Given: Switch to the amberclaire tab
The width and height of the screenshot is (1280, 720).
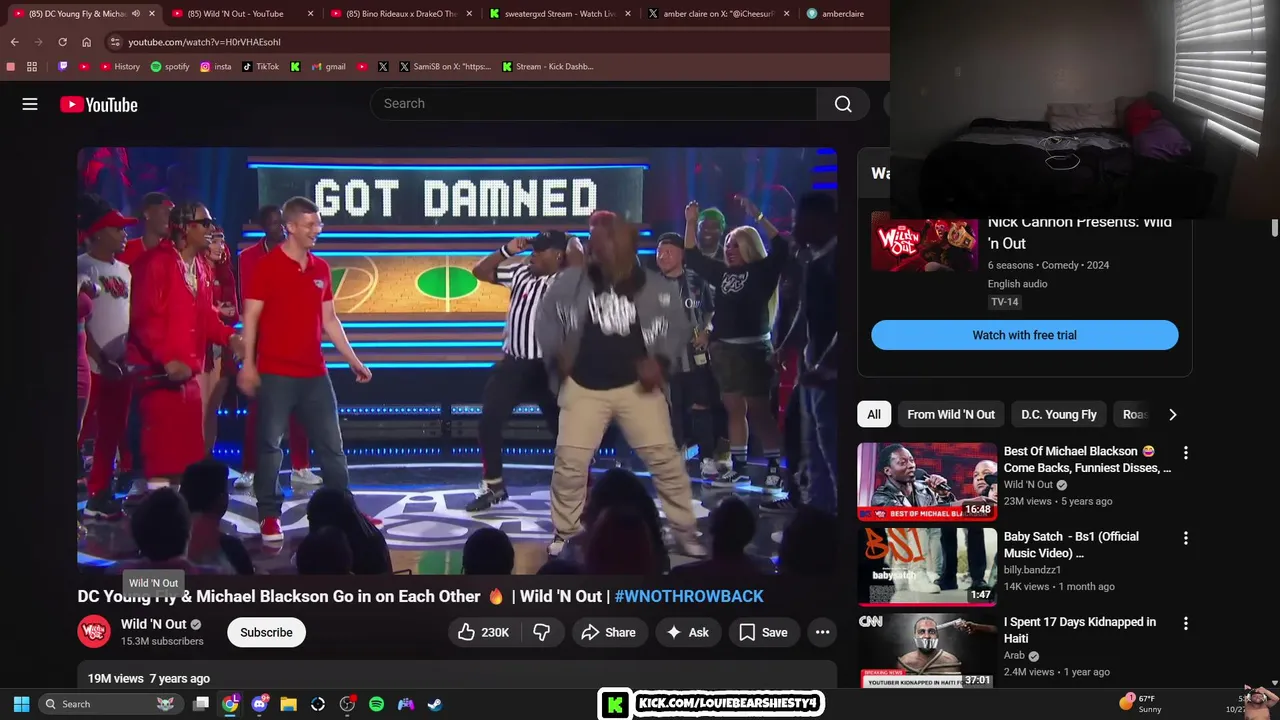Looking at the screenshot, I should click(843, 14).
